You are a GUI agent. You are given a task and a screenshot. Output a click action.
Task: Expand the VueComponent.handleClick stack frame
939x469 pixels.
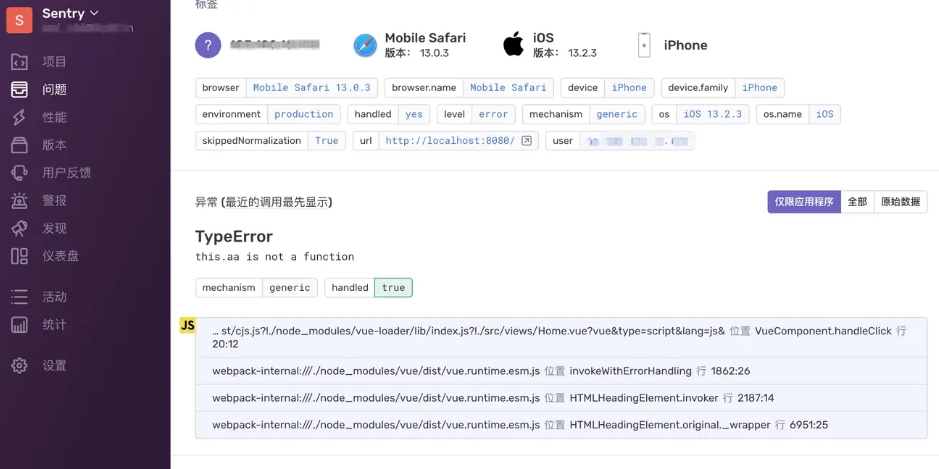[x=561, y=338]
